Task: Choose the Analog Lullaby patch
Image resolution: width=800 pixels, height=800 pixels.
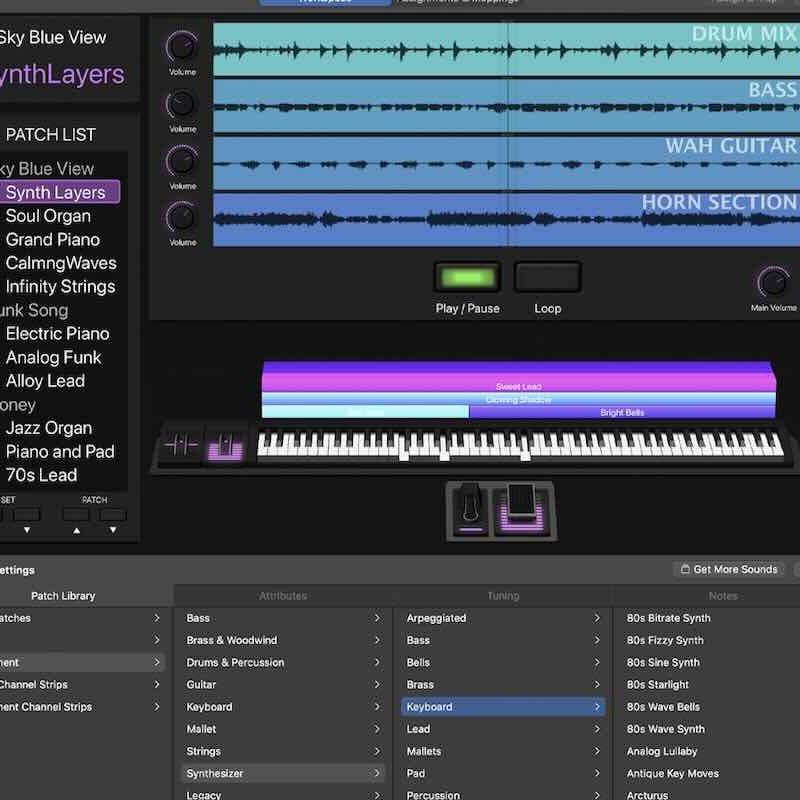Action: pyautogui.click(x=662, y=751)
